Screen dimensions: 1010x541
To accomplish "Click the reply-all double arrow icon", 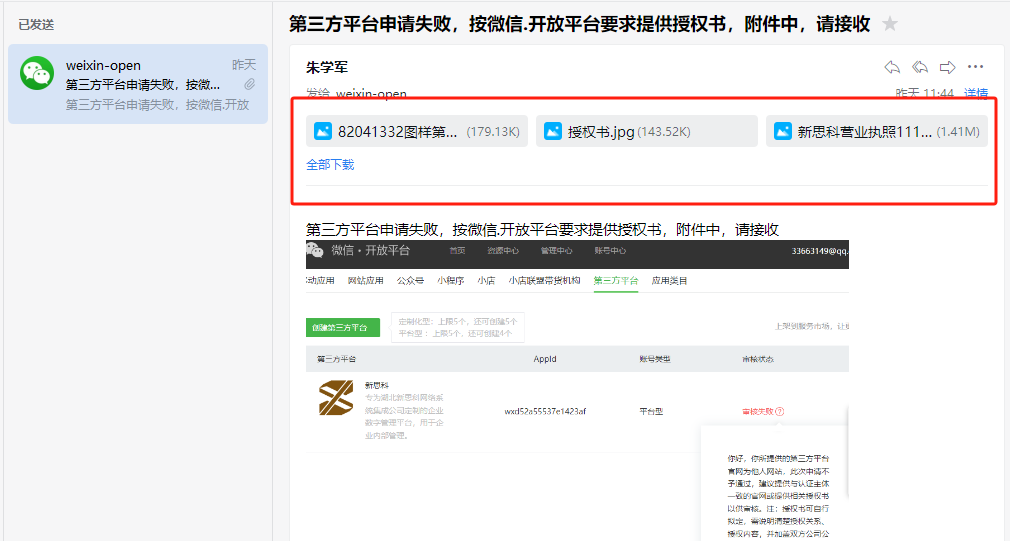I will [x=920, y=67].
